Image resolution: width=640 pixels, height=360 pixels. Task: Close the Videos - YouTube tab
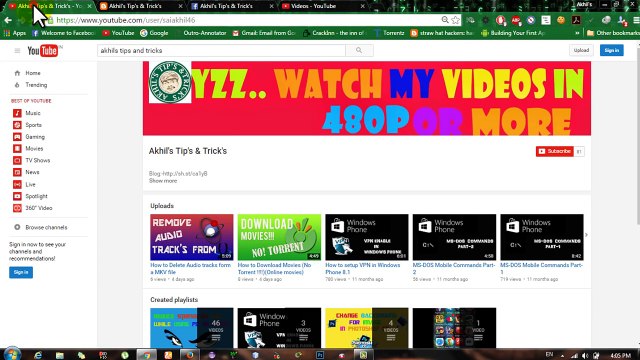pyautogui.click(x=362, y=6)
